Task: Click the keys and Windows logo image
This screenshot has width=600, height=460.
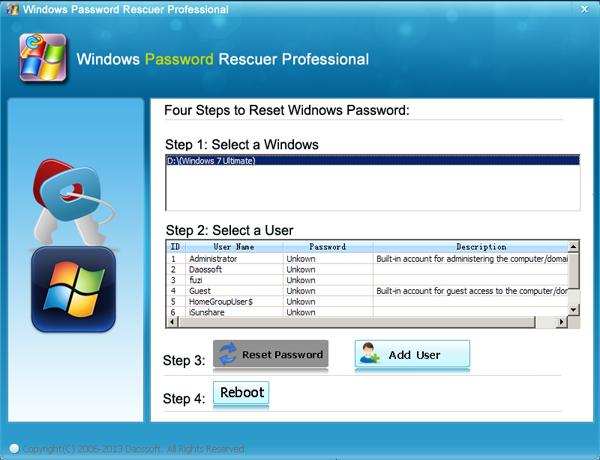Action: pos(73,245)
